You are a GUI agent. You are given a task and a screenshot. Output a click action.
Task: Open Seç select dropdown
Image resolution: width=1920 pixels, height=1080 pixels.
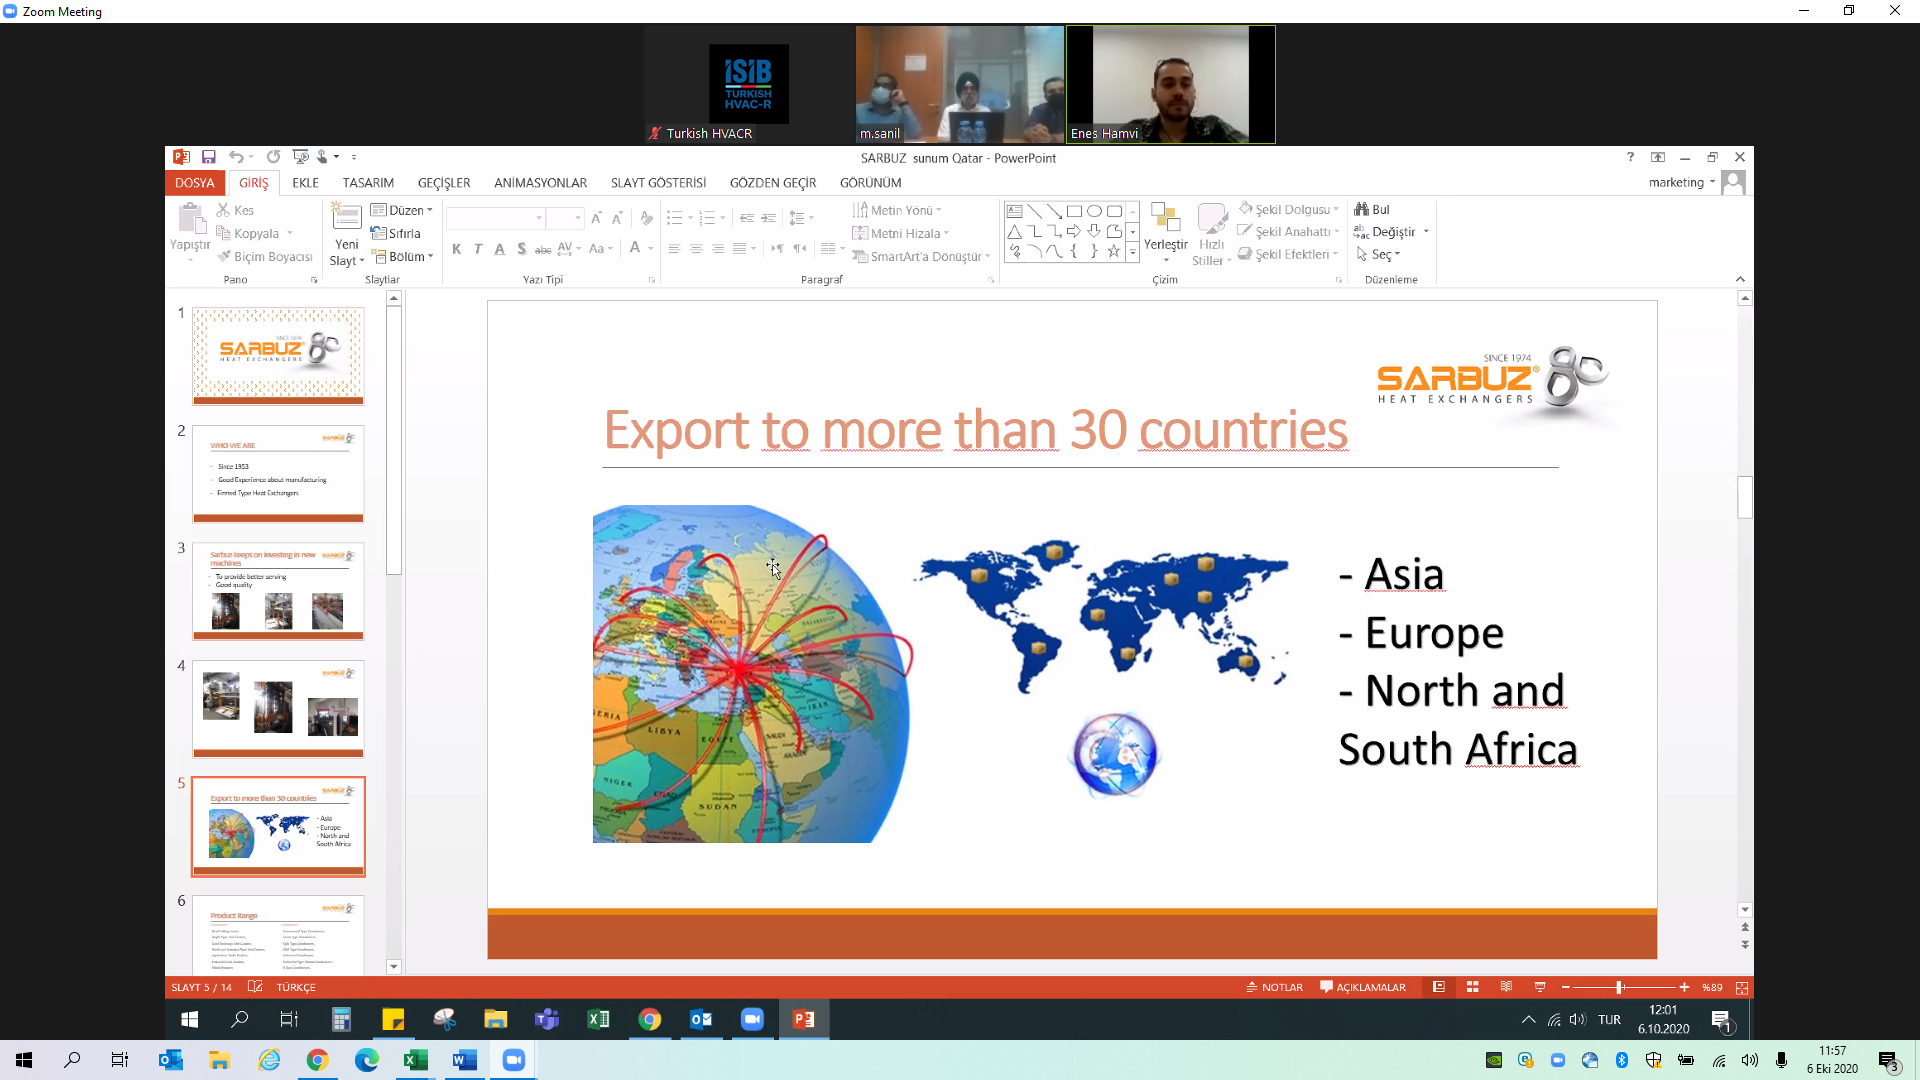1379,254
